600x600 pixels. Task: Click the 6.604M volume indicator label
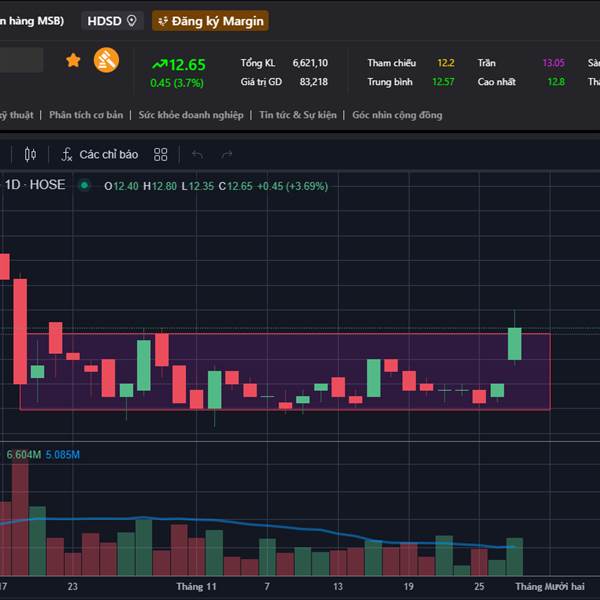pos(24,455)
